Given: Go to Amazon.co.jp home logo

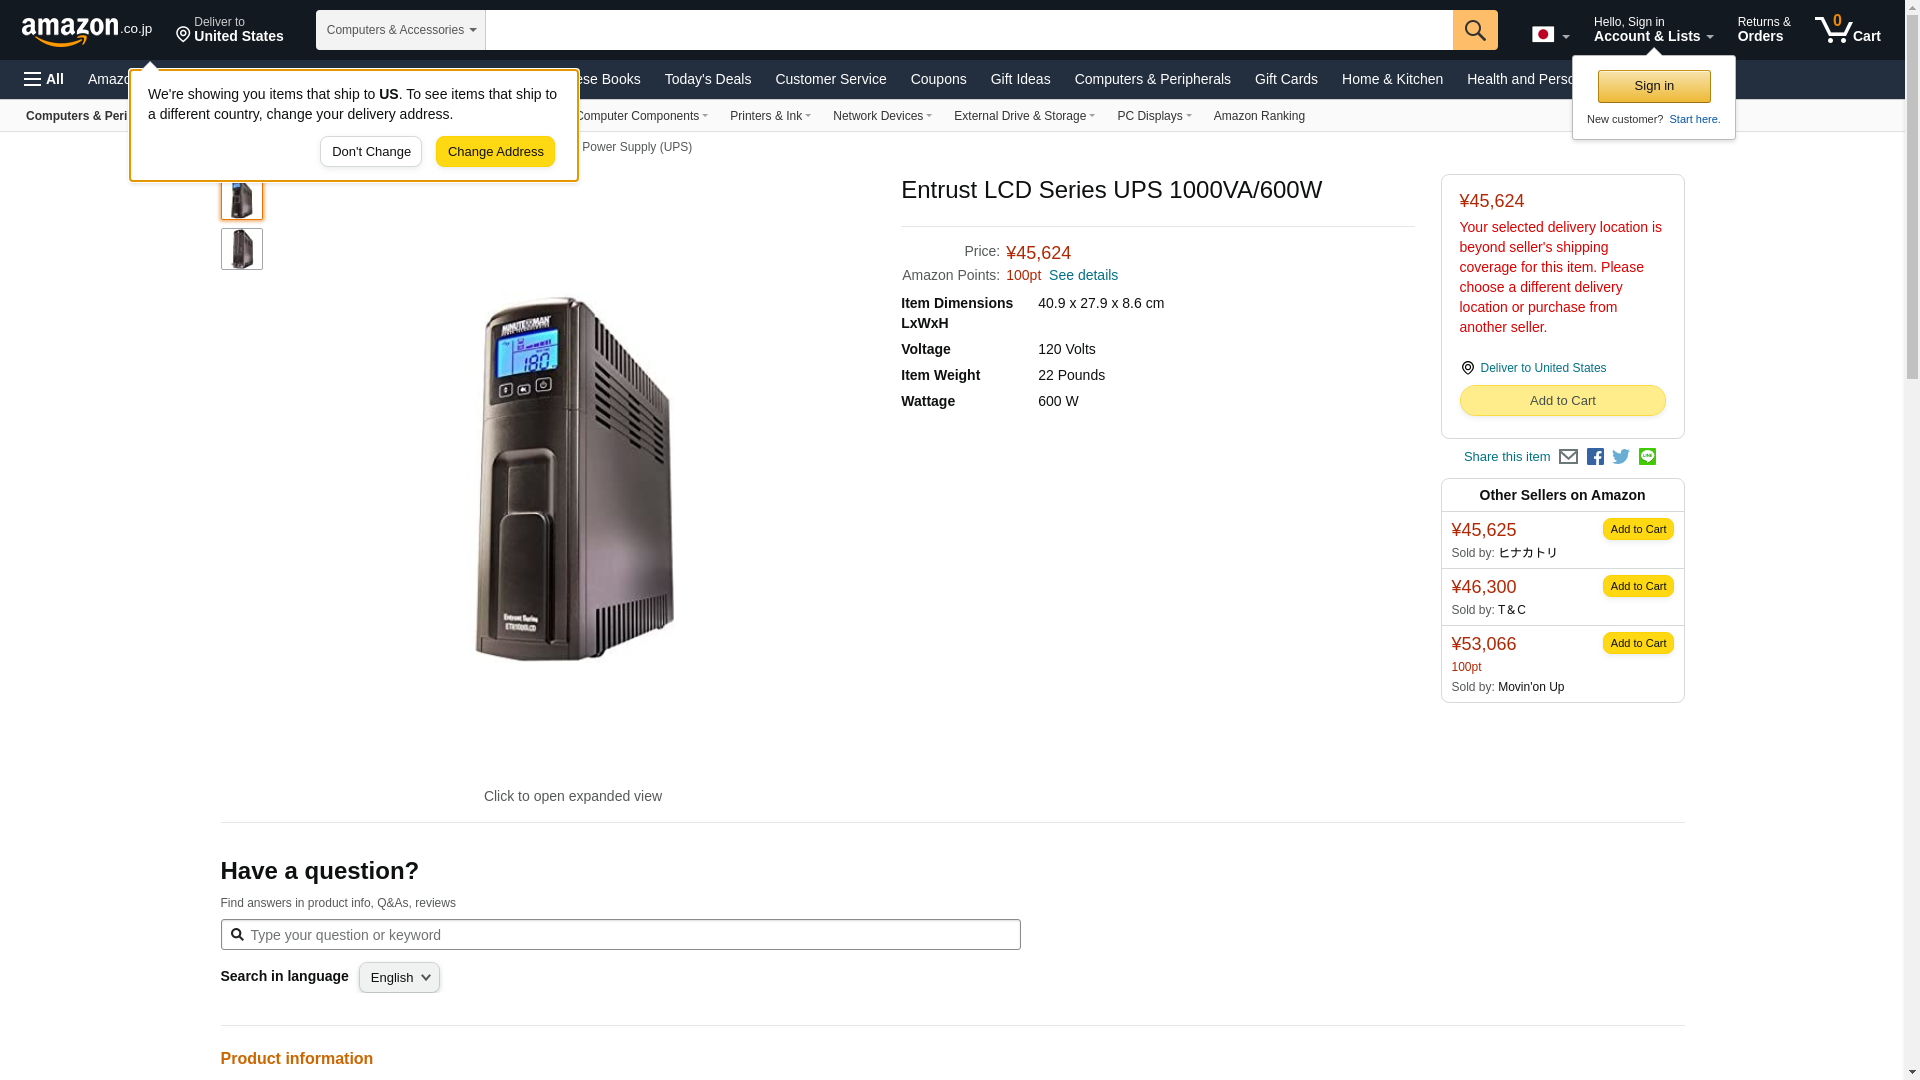Looking at the screenshot, I should [x=86, y=31].
